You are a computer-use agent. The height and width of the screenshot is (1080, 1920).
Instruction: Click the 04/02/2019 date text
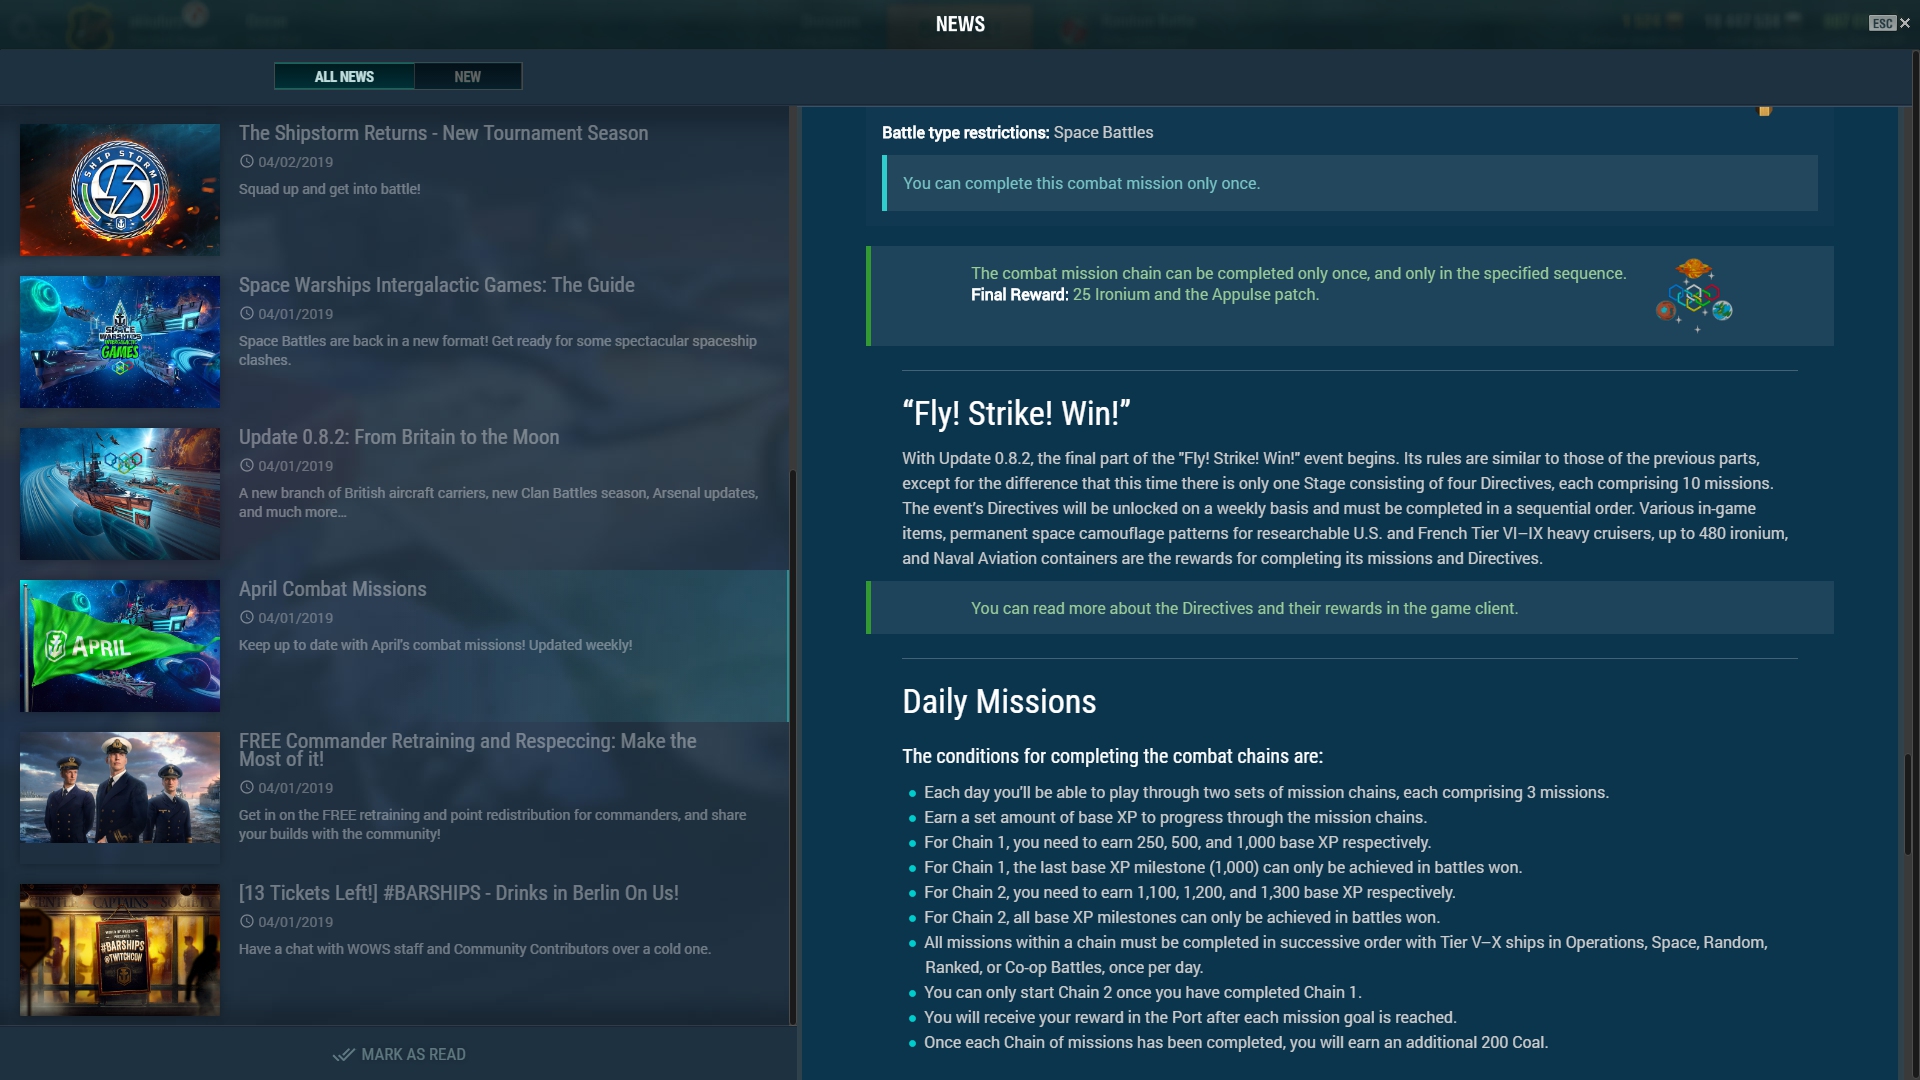click(295, 162)
